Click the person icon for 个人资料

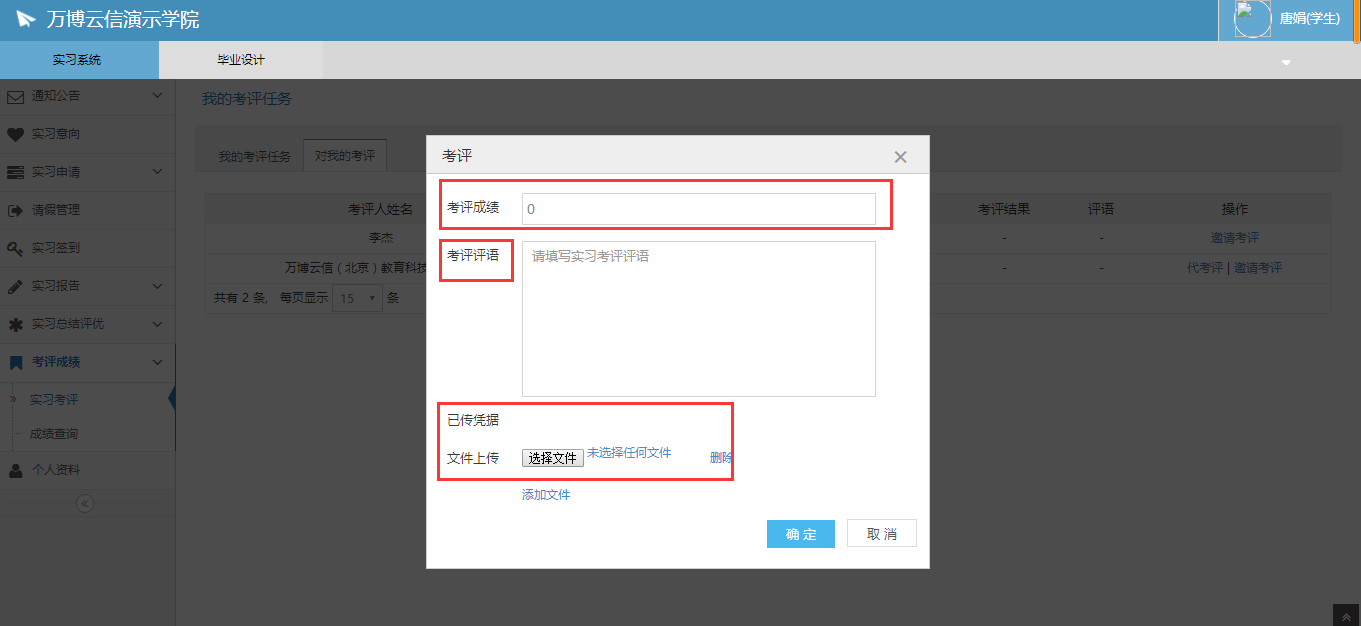click(x=15, y=470)
